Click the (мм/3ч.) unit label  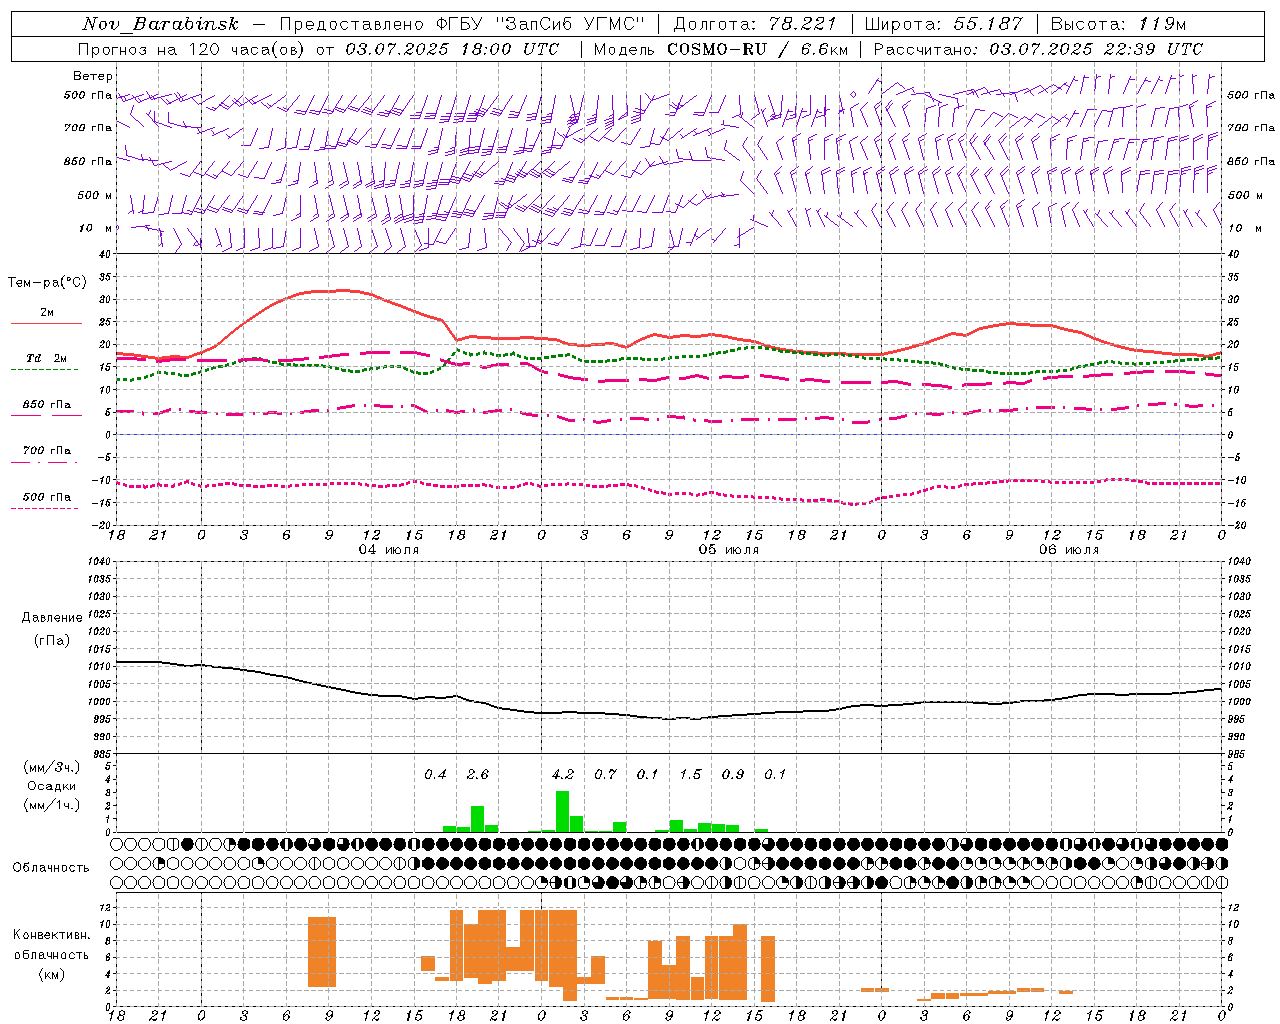53,768
